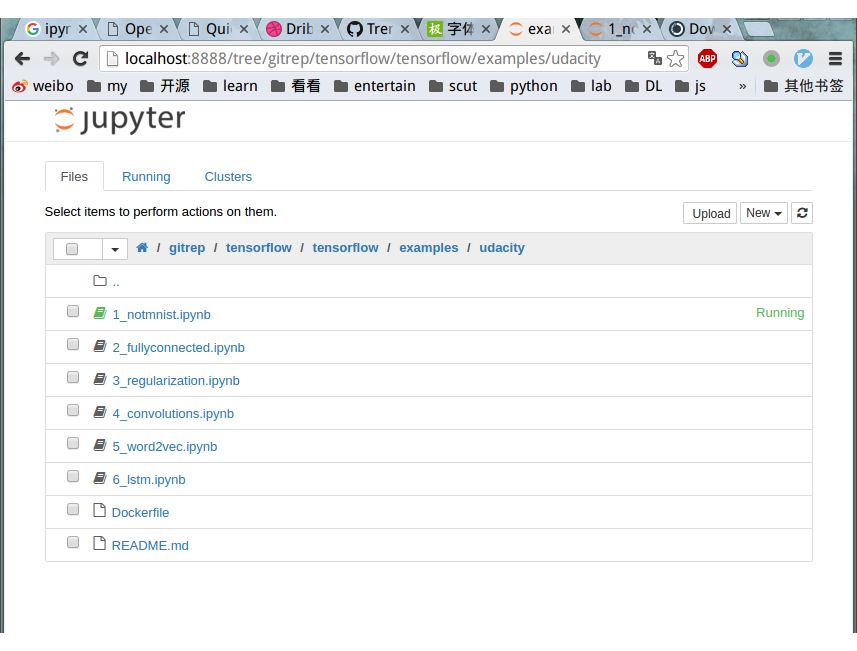Check the box for 4_convolutions.ipynb

[73, 410]
